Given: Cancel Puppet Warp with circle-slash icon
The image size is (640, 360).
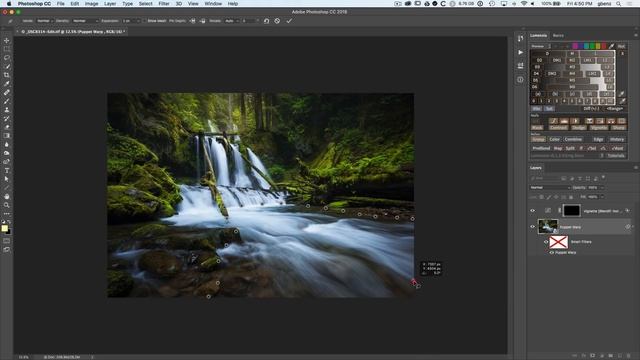Looking at the screenshot, I should pos(277,20).
